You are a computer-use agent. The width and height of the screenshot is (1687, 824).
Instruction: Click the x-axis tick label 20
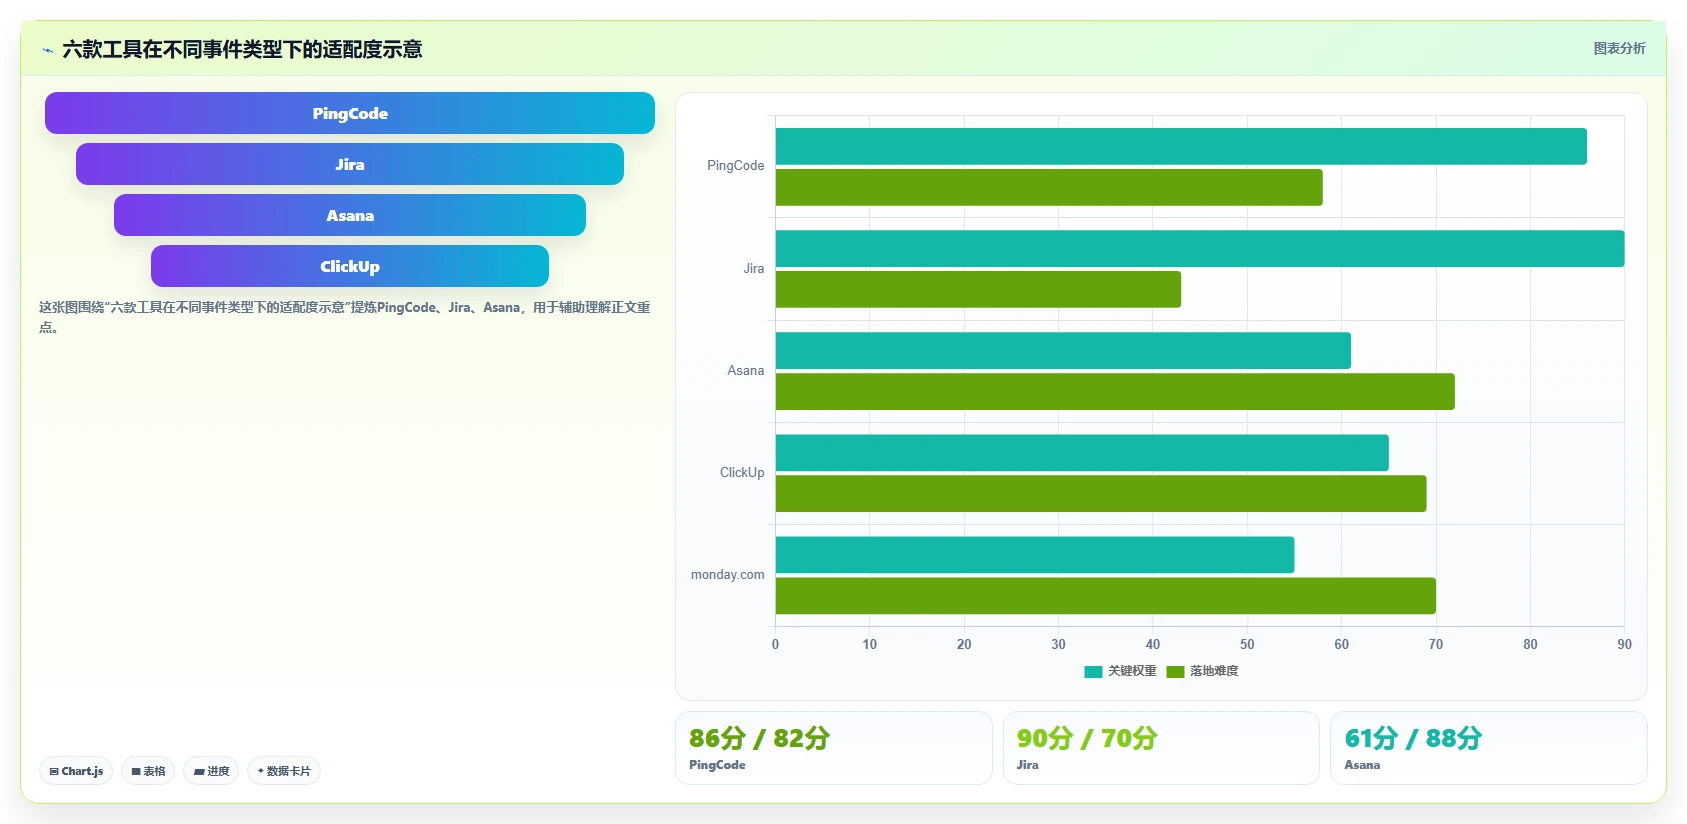(x=964, y=644)
